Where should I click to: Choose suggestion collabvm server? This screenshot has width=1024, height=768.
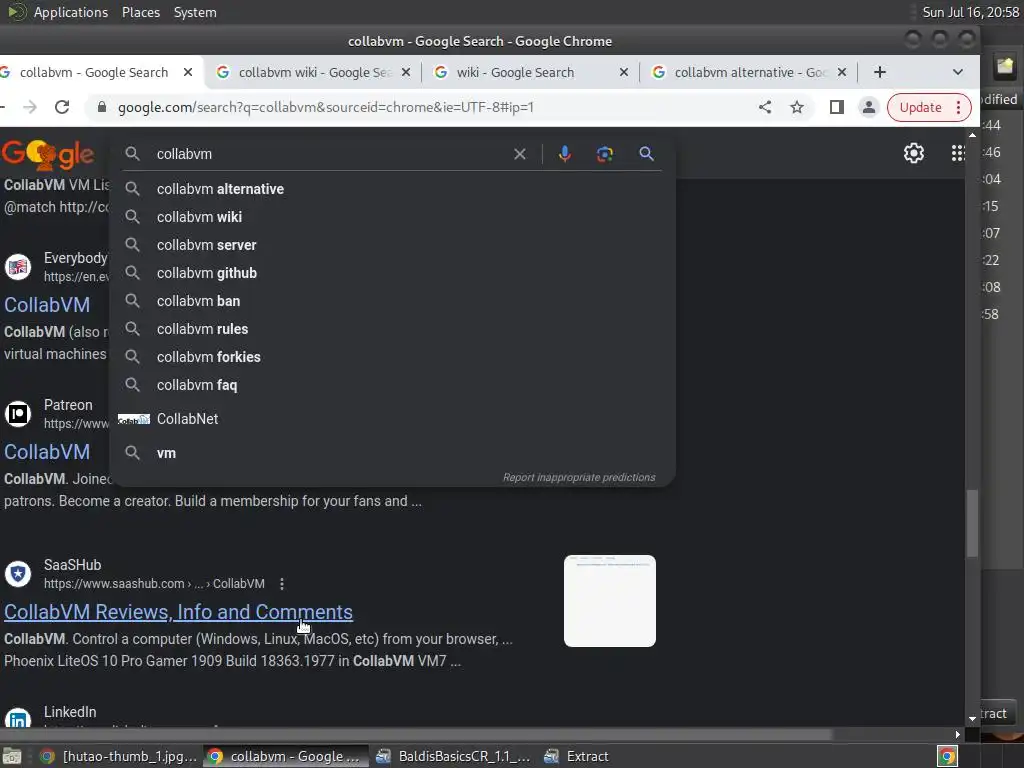392,245
